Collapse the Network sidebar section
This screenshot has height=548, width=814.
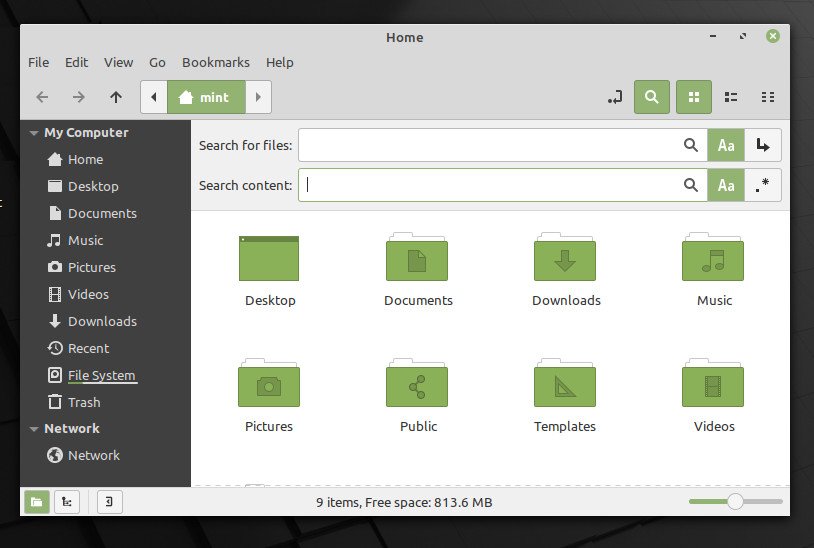click(34, 429)
